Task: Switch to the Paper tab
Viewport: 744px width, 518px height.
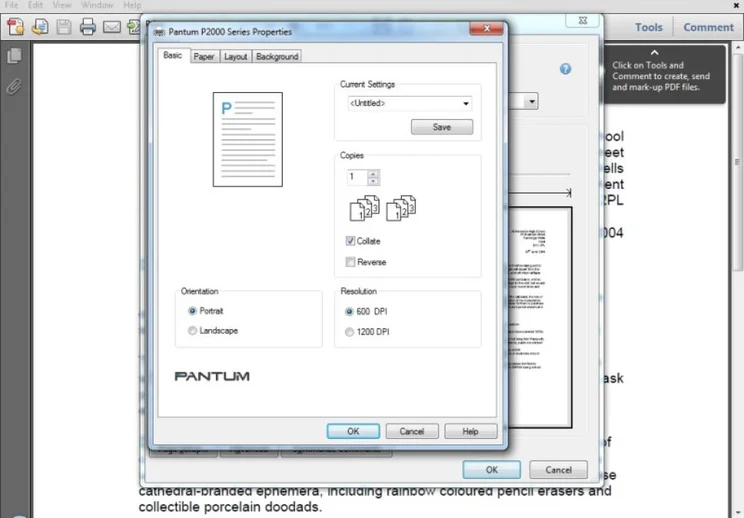Action: click(204, 57)
